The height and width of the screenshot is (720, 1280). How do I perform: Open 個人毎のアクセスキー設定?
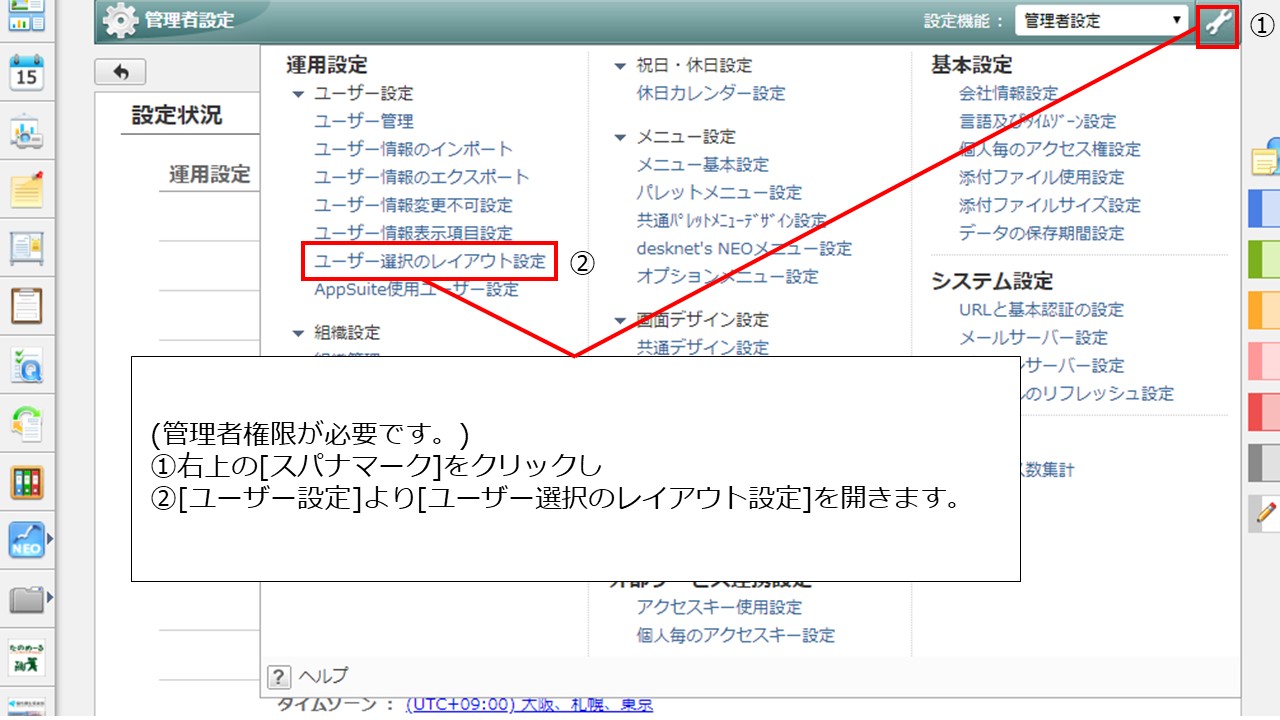(x=735, y=635)
